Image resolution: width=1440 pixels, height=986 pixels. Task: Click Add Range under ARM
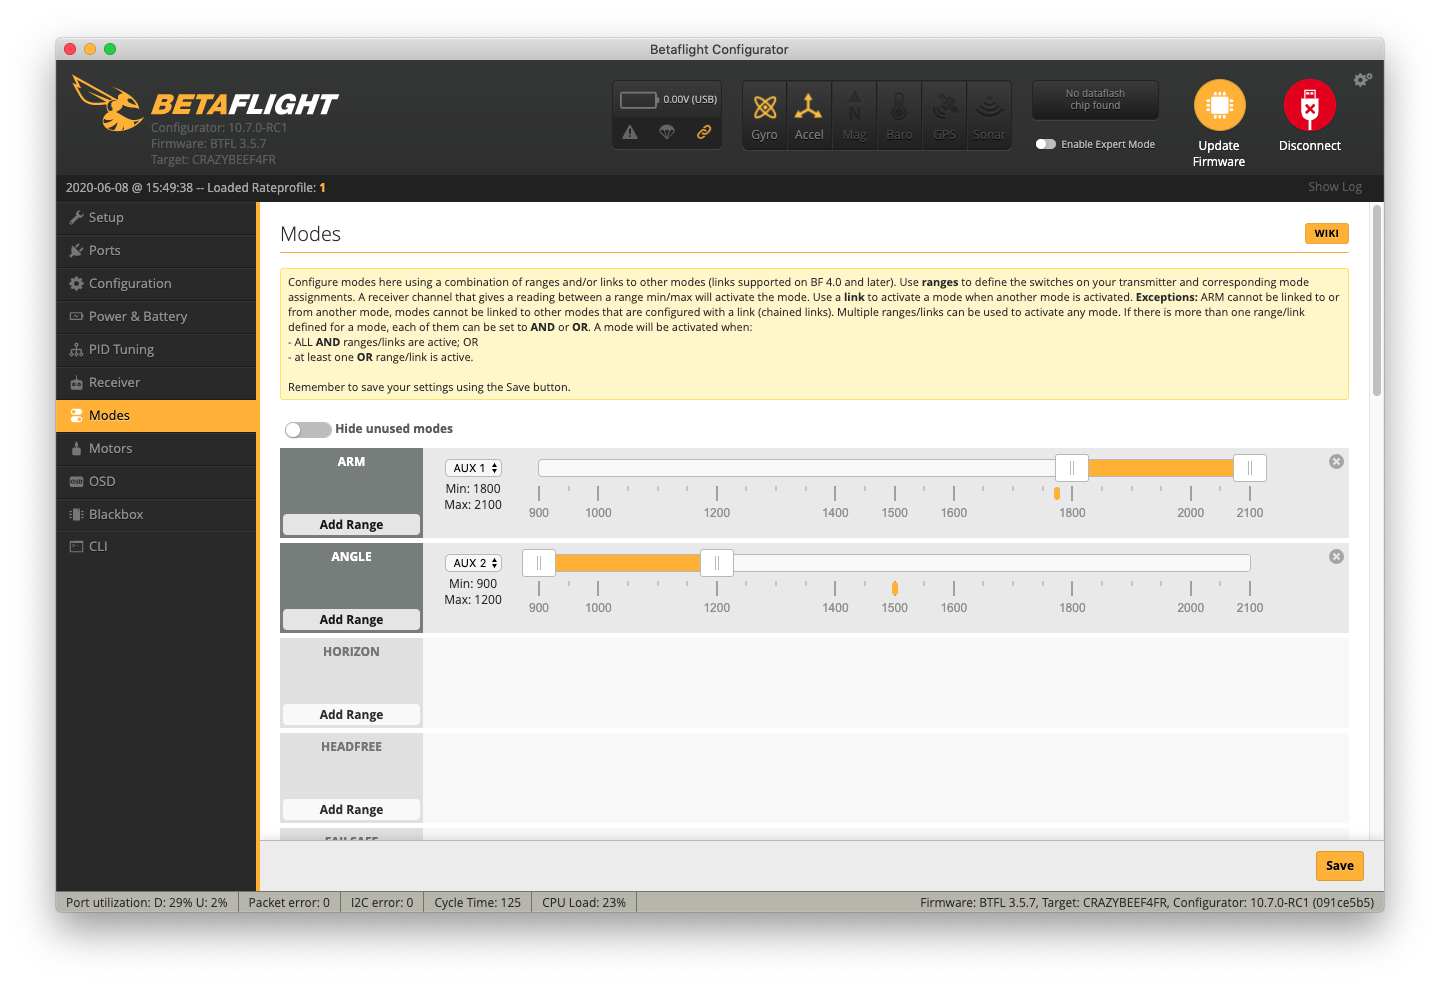tap(351, 524)
